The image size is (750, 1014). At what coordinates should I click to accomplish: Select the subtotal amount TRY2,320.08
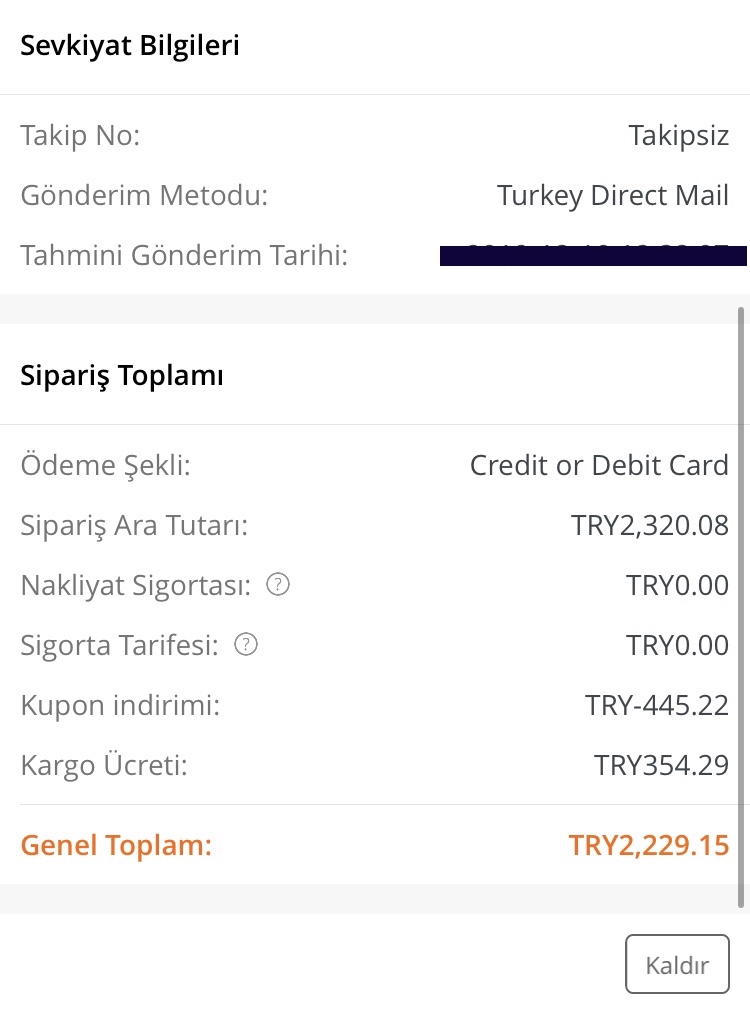(x=650, y=525)
